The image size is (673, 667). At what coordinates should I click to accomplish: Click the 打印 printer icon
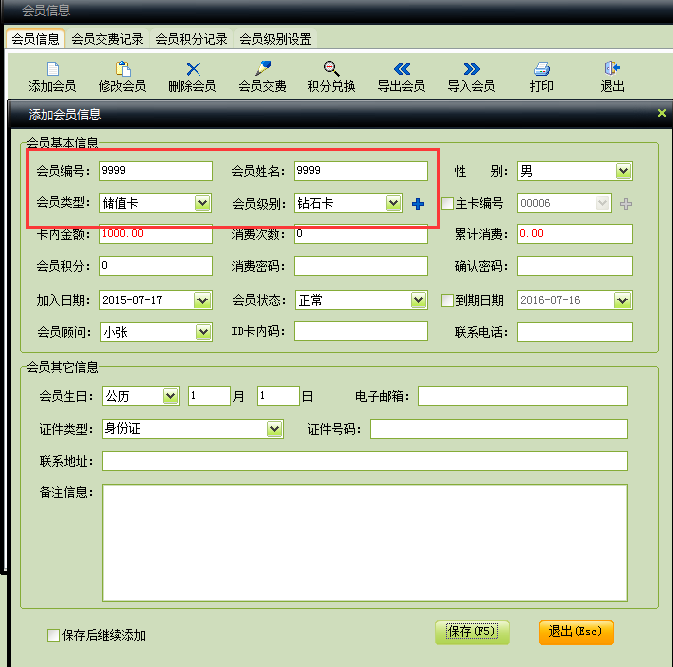coord(542,69)
